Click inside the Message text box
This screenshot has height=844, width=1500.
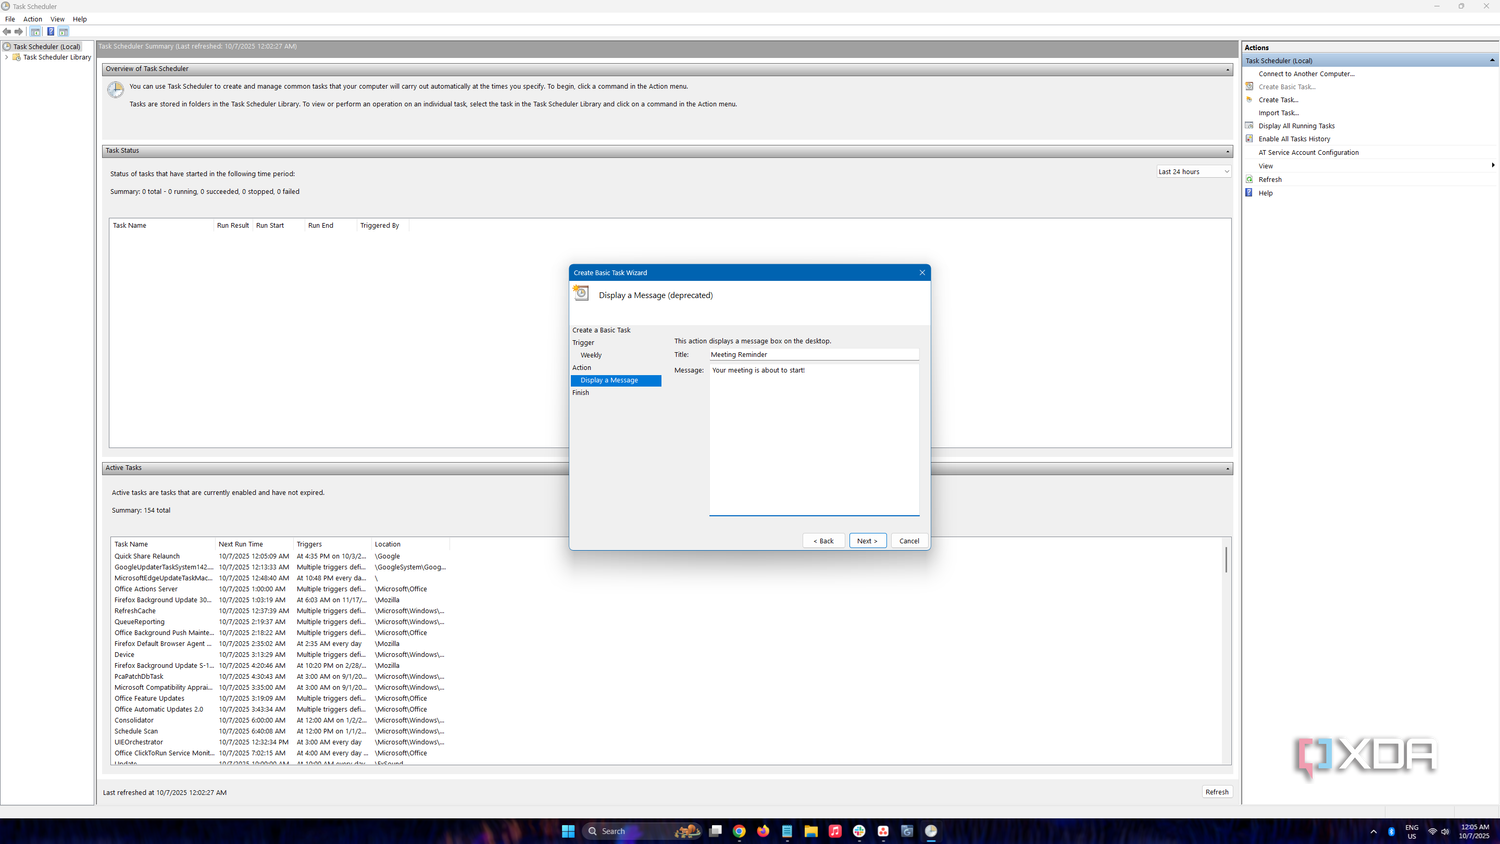click(x=814, y=440)
